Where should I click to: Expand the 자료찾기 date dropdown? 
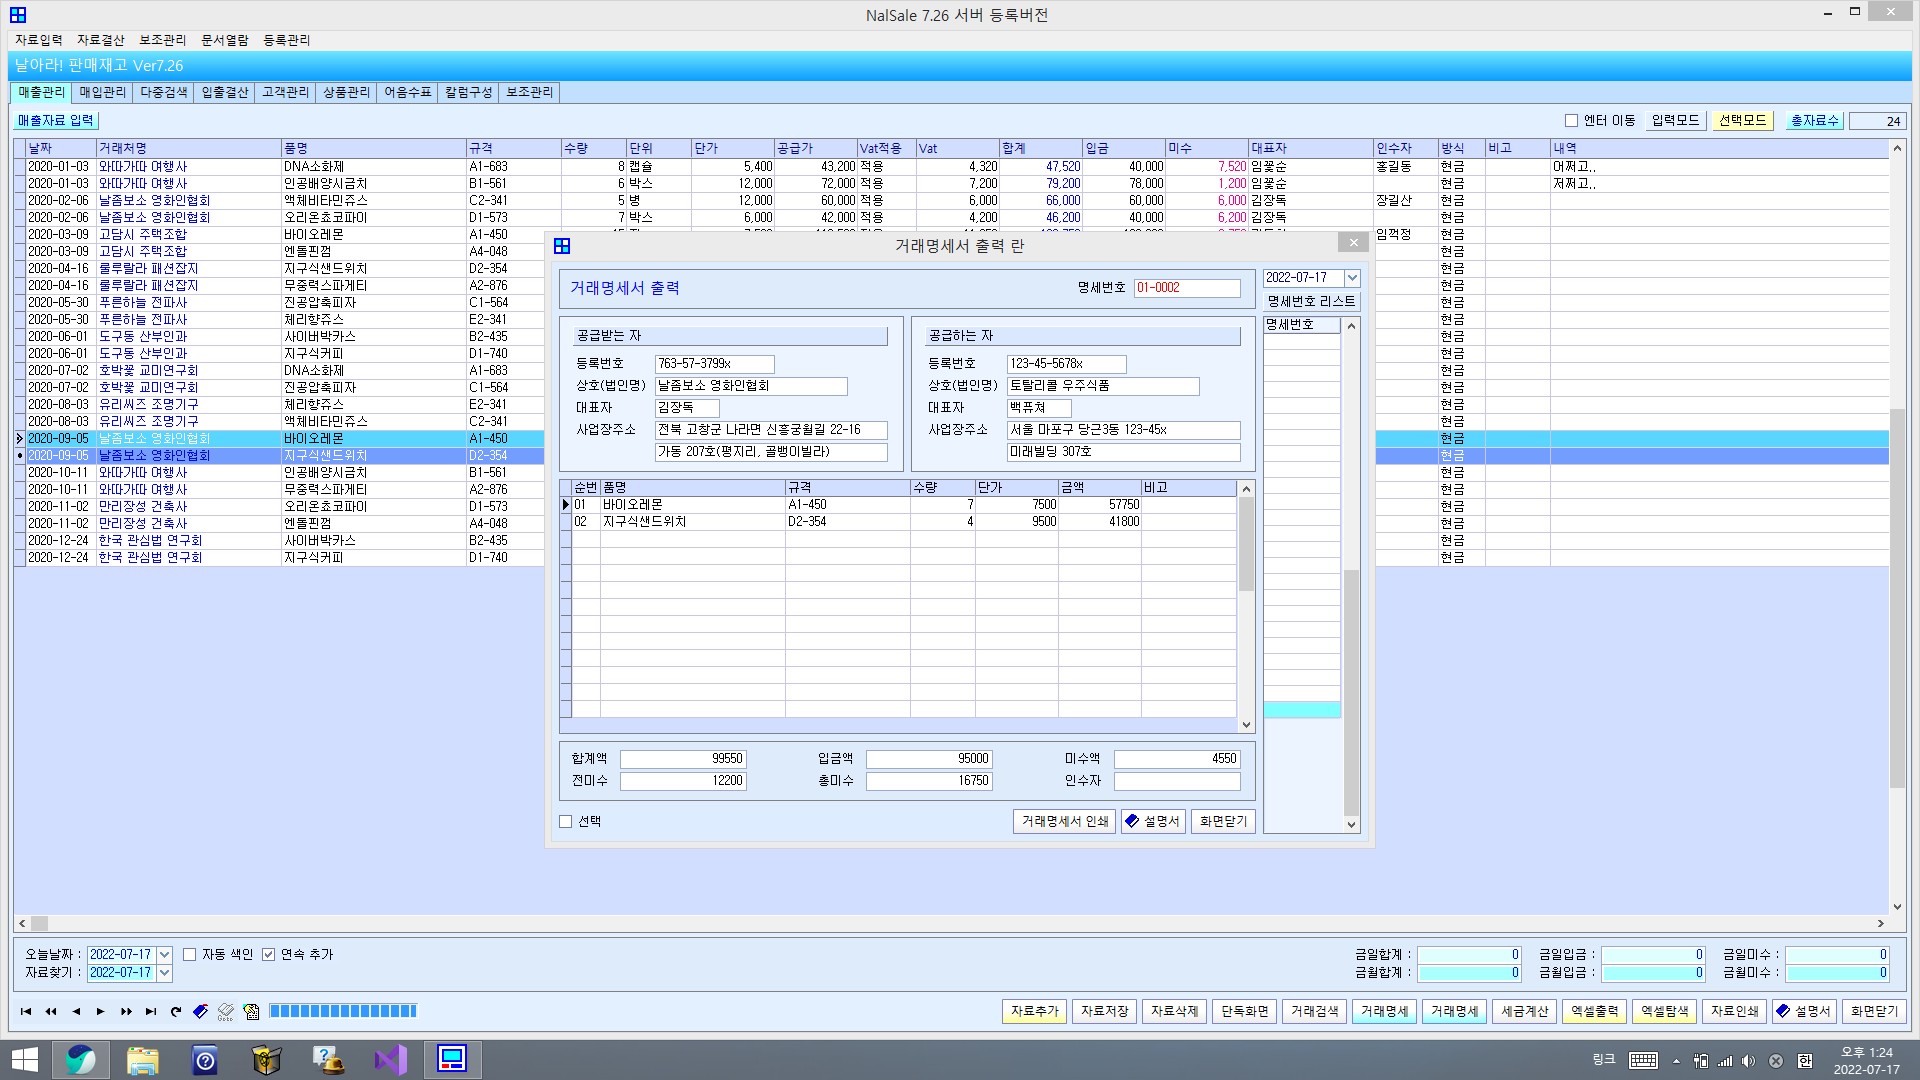165,973
